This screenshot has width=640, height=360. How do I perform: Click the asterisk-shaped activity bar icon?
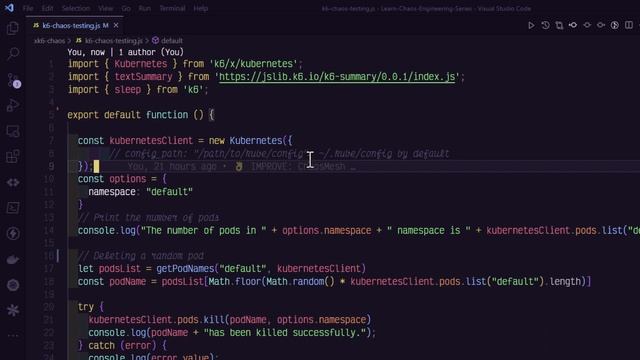(x=13, y=310)
